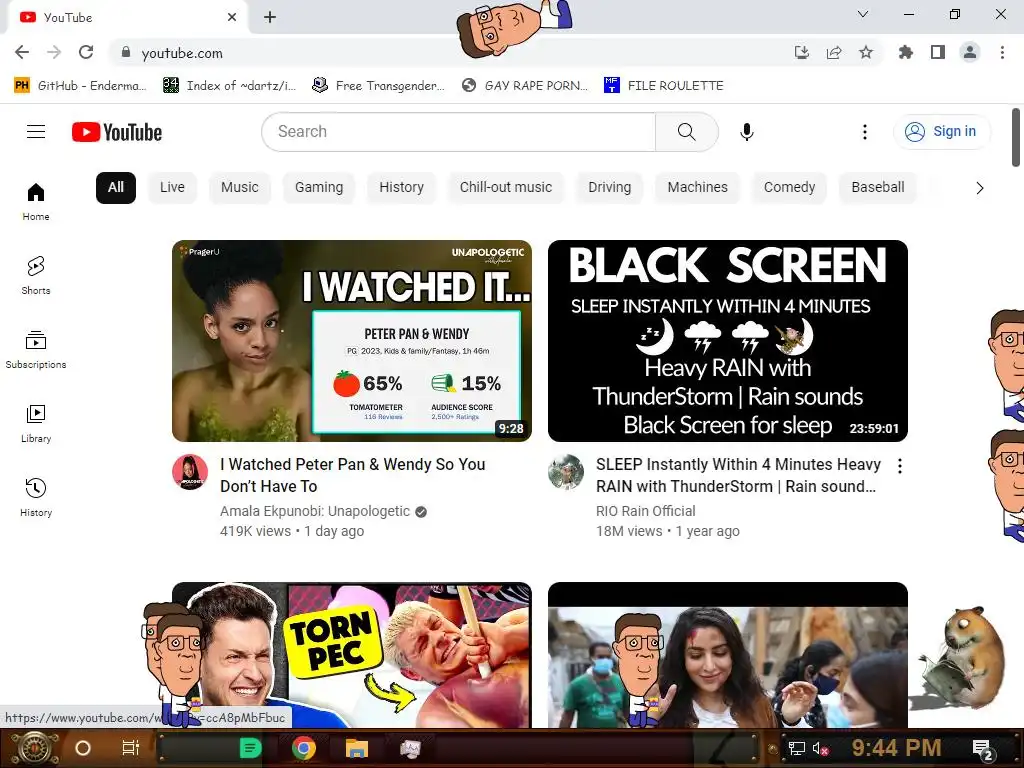Viewport: 1024px width, 768px height.
Task: Click install app icon in address bar
Action: click(802, 52)
